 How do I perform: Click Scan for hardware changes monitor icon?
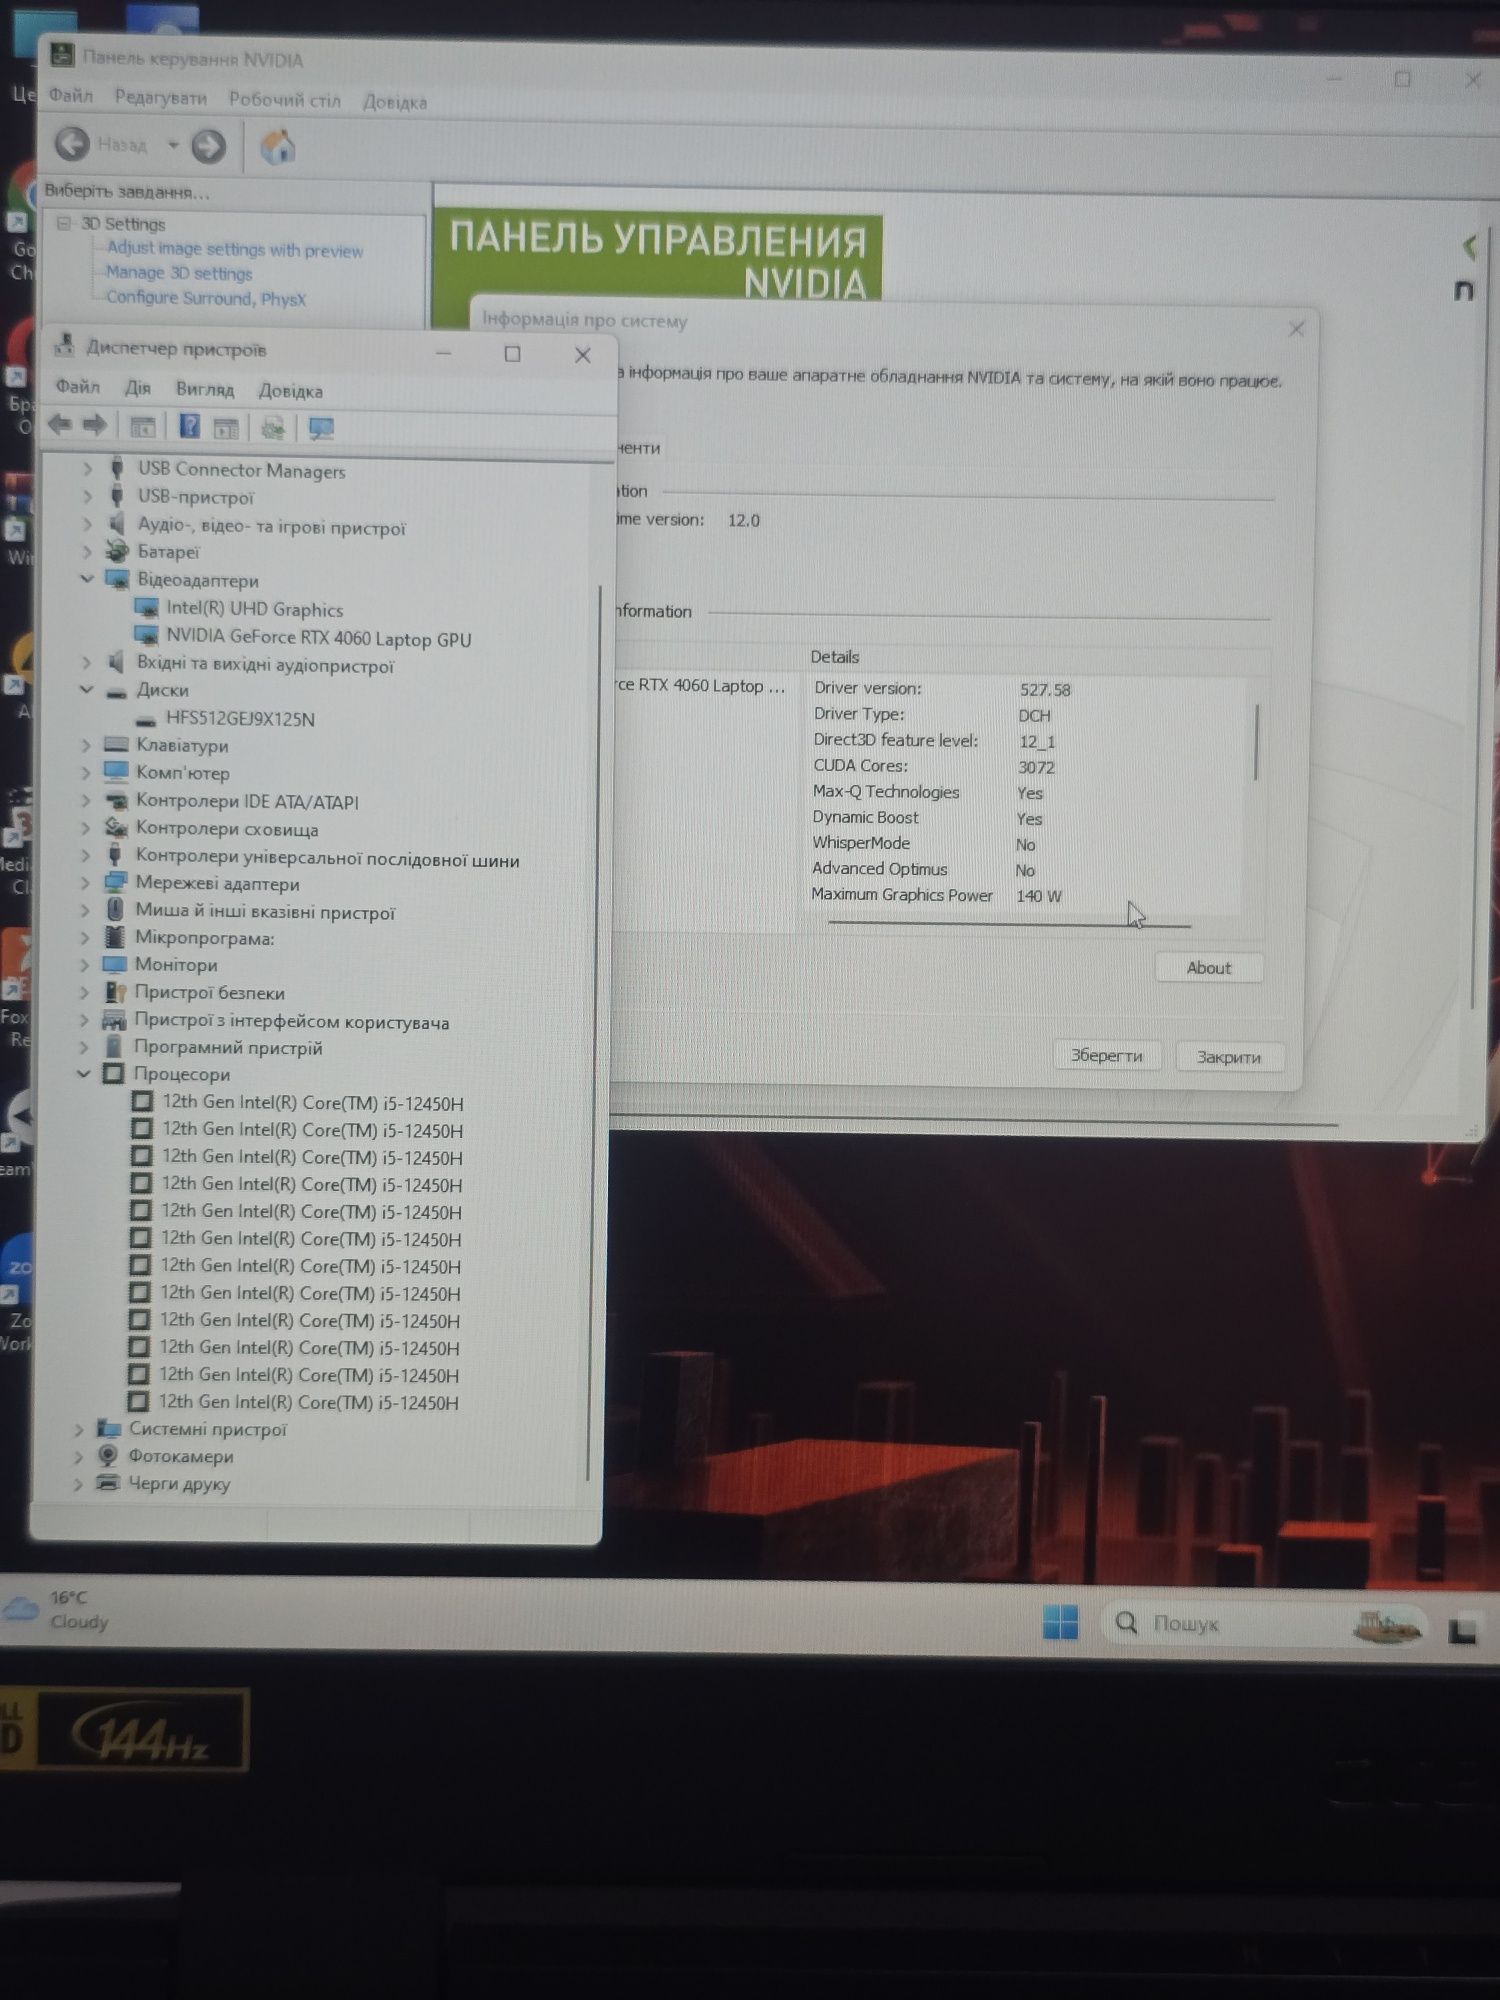click(321, 429)
